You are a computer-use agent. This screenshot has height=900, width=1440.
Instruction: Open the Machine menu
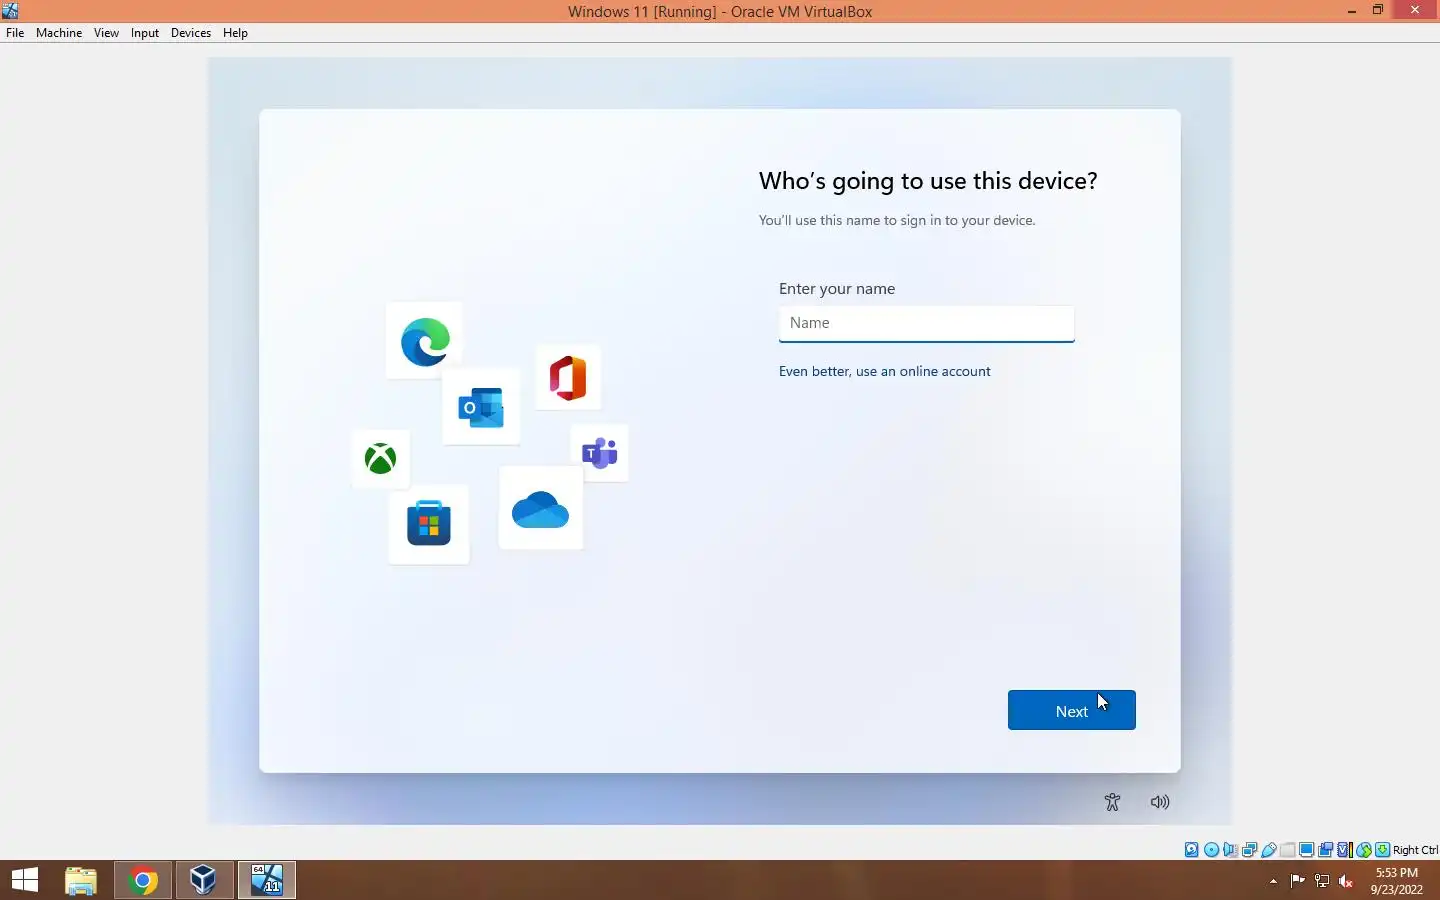(x=59, y=33)
